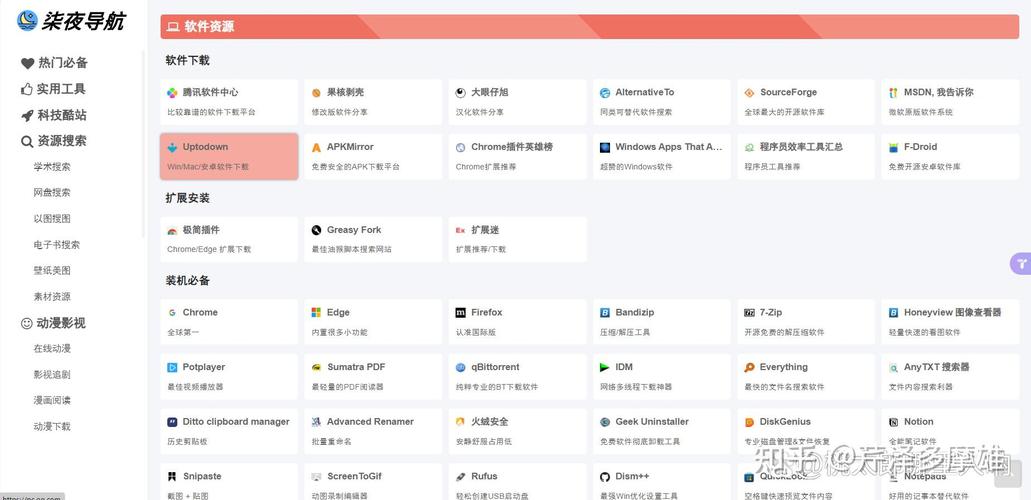Screen dimensions: 1031x500
Task: Open the Everything file search card
Action: coord(806,376)
